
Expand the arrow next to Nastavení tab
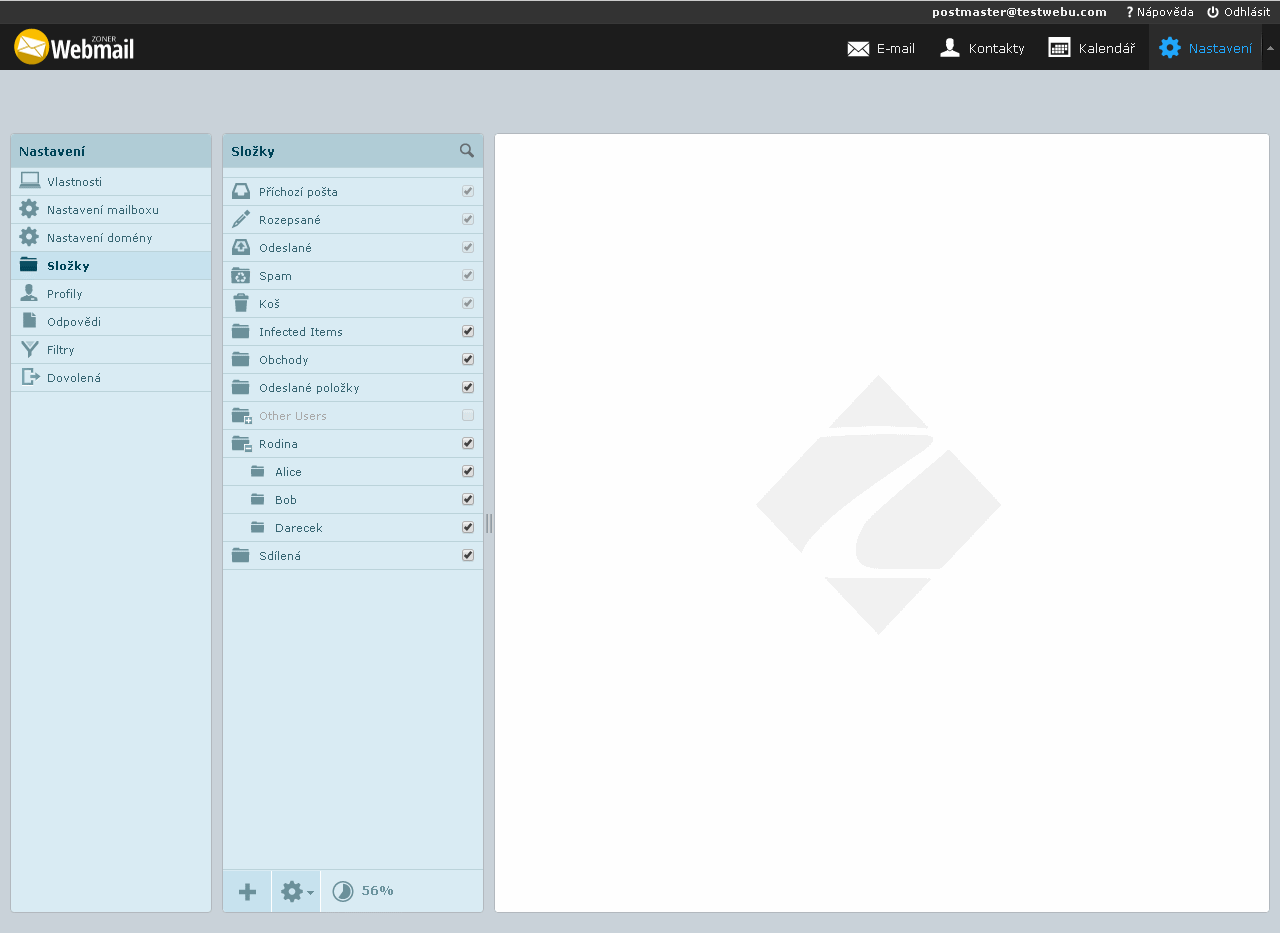(1270, 48)
